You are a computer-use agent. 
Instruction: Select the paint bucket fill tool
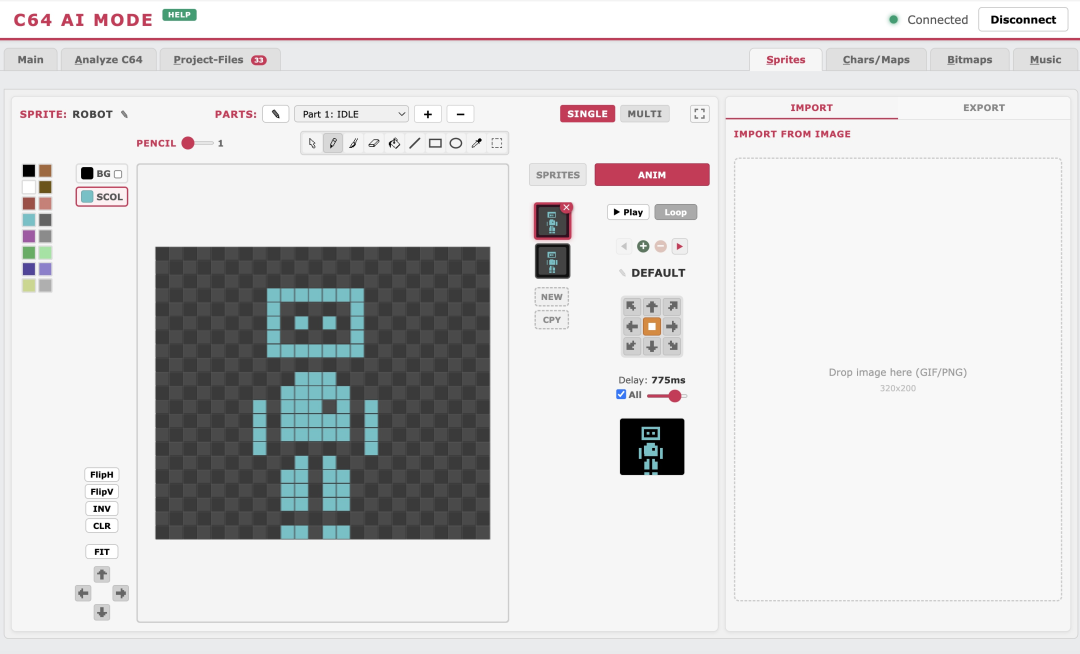click(394, 143)
